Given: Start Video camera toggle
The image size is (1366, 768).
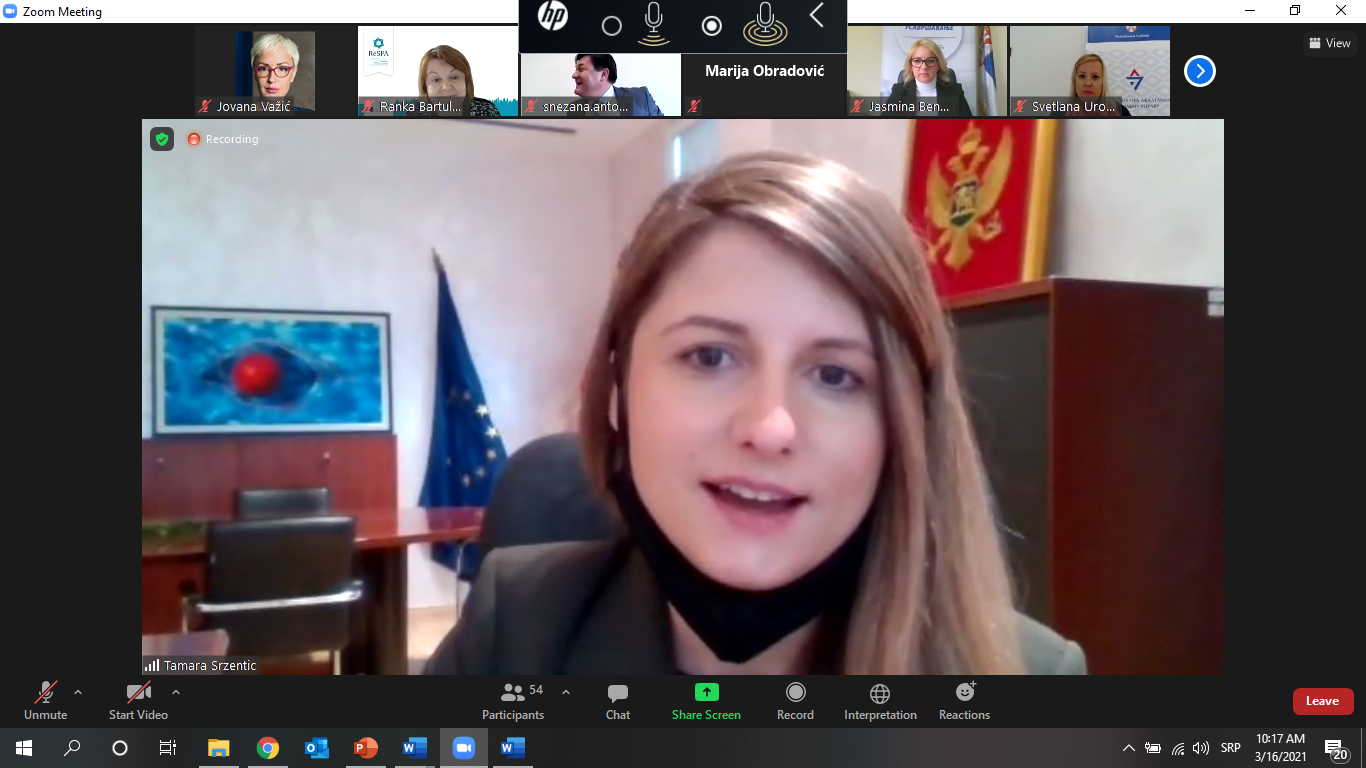Looking at the screenshot, I should (138, 700).
